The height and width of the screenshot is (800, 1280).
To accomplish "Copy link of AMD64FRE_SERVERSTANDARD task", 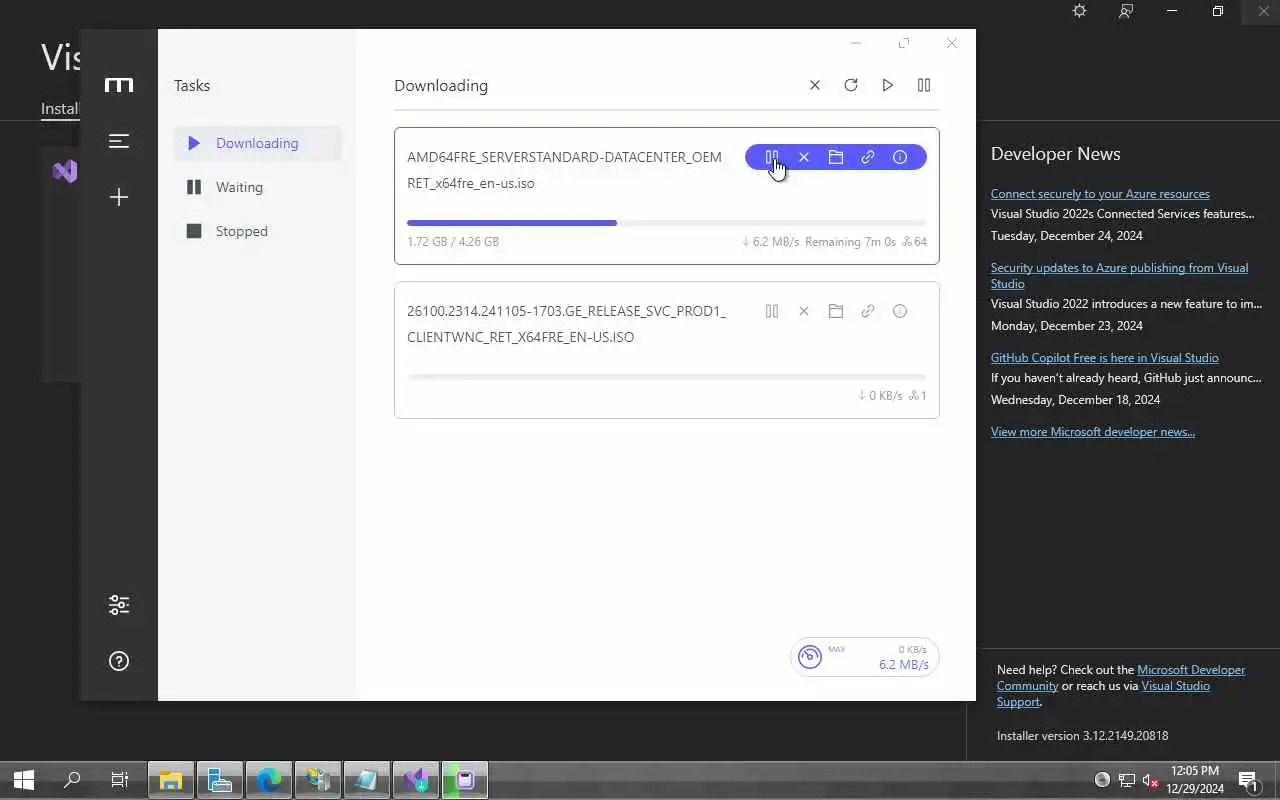I will (868, 157).
